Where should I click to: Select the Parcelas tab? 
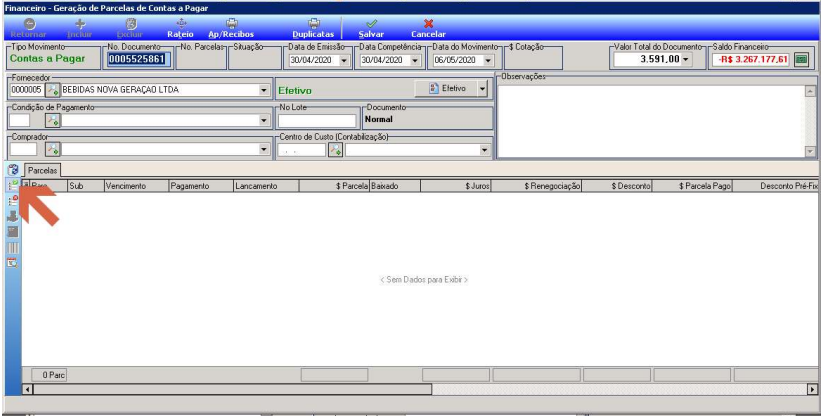42,170
